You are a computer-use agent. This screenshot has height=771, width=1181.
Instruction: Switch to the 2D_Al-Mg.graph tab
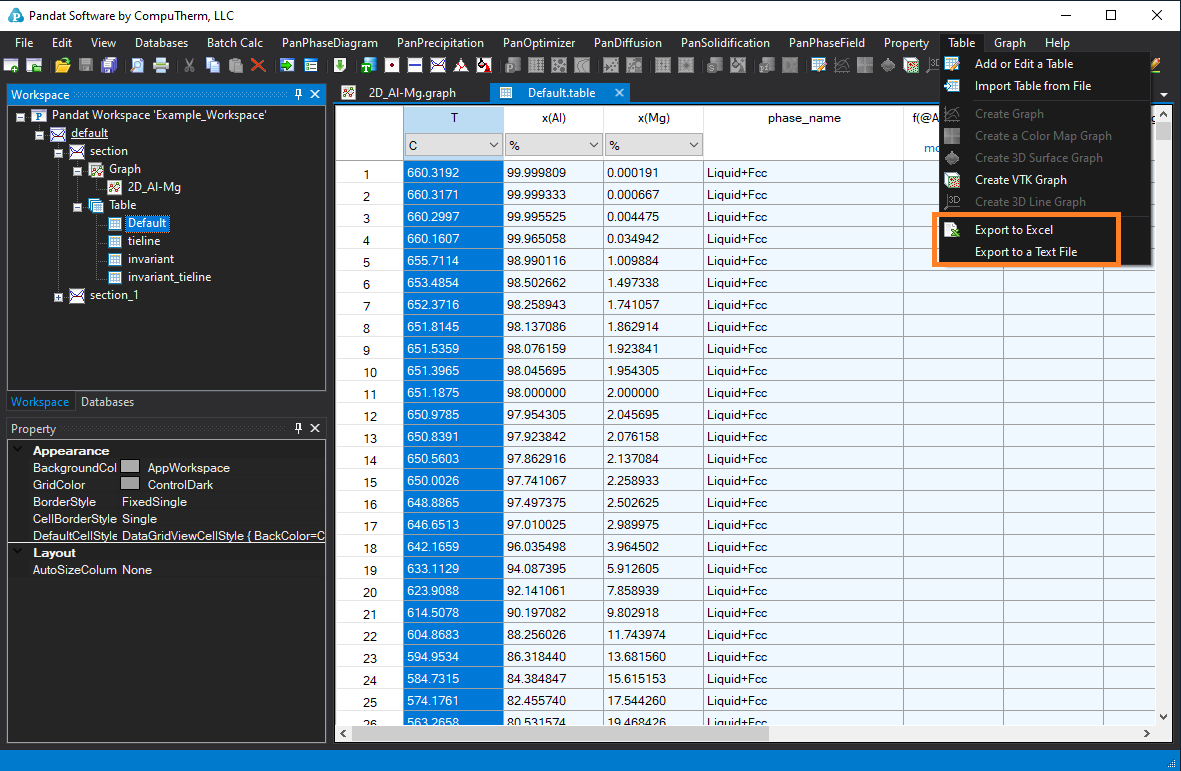click(411, 93)
